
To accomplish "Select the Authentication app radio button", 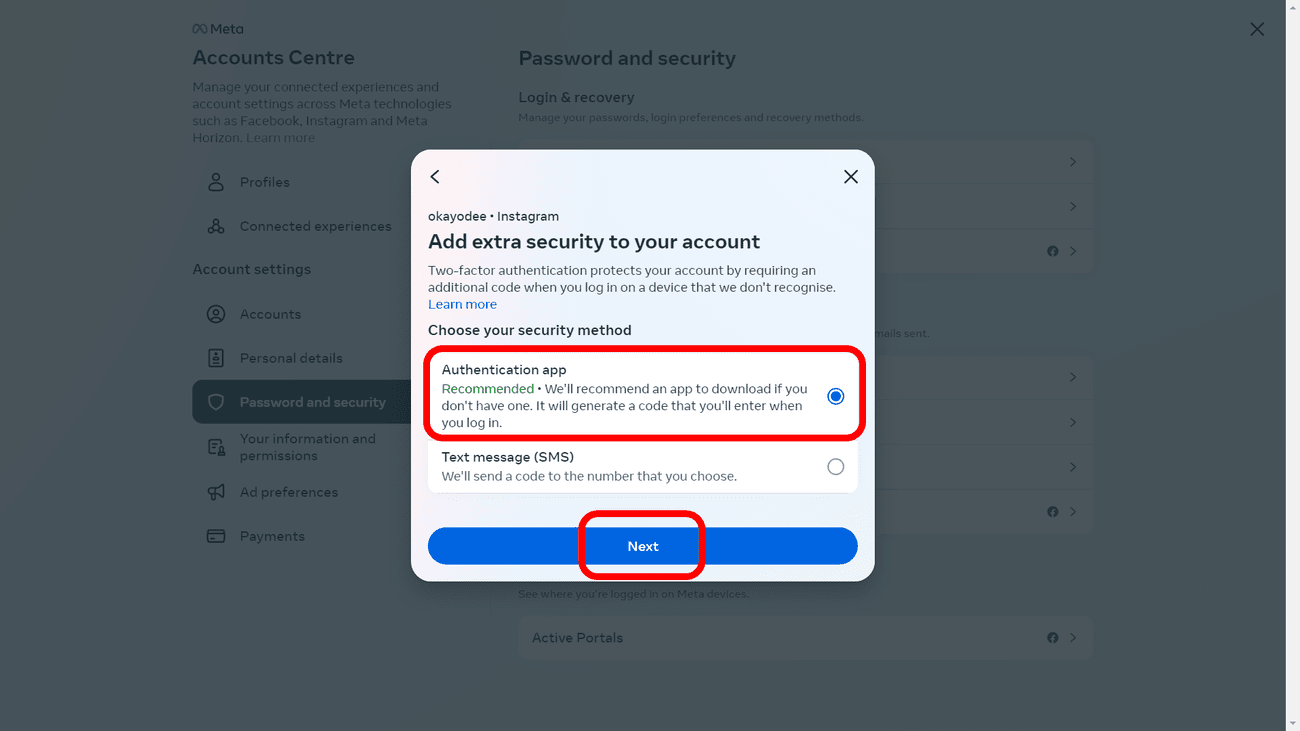I will 836,397.
